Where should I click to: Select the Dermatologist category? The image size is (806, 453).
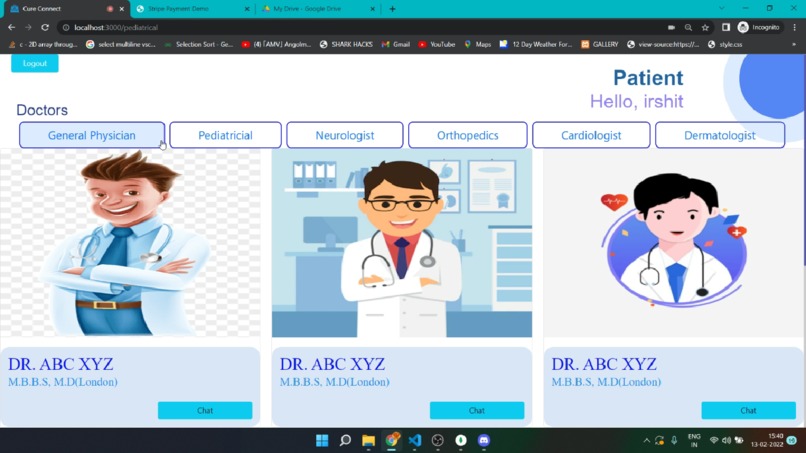[x=720, y=135]
